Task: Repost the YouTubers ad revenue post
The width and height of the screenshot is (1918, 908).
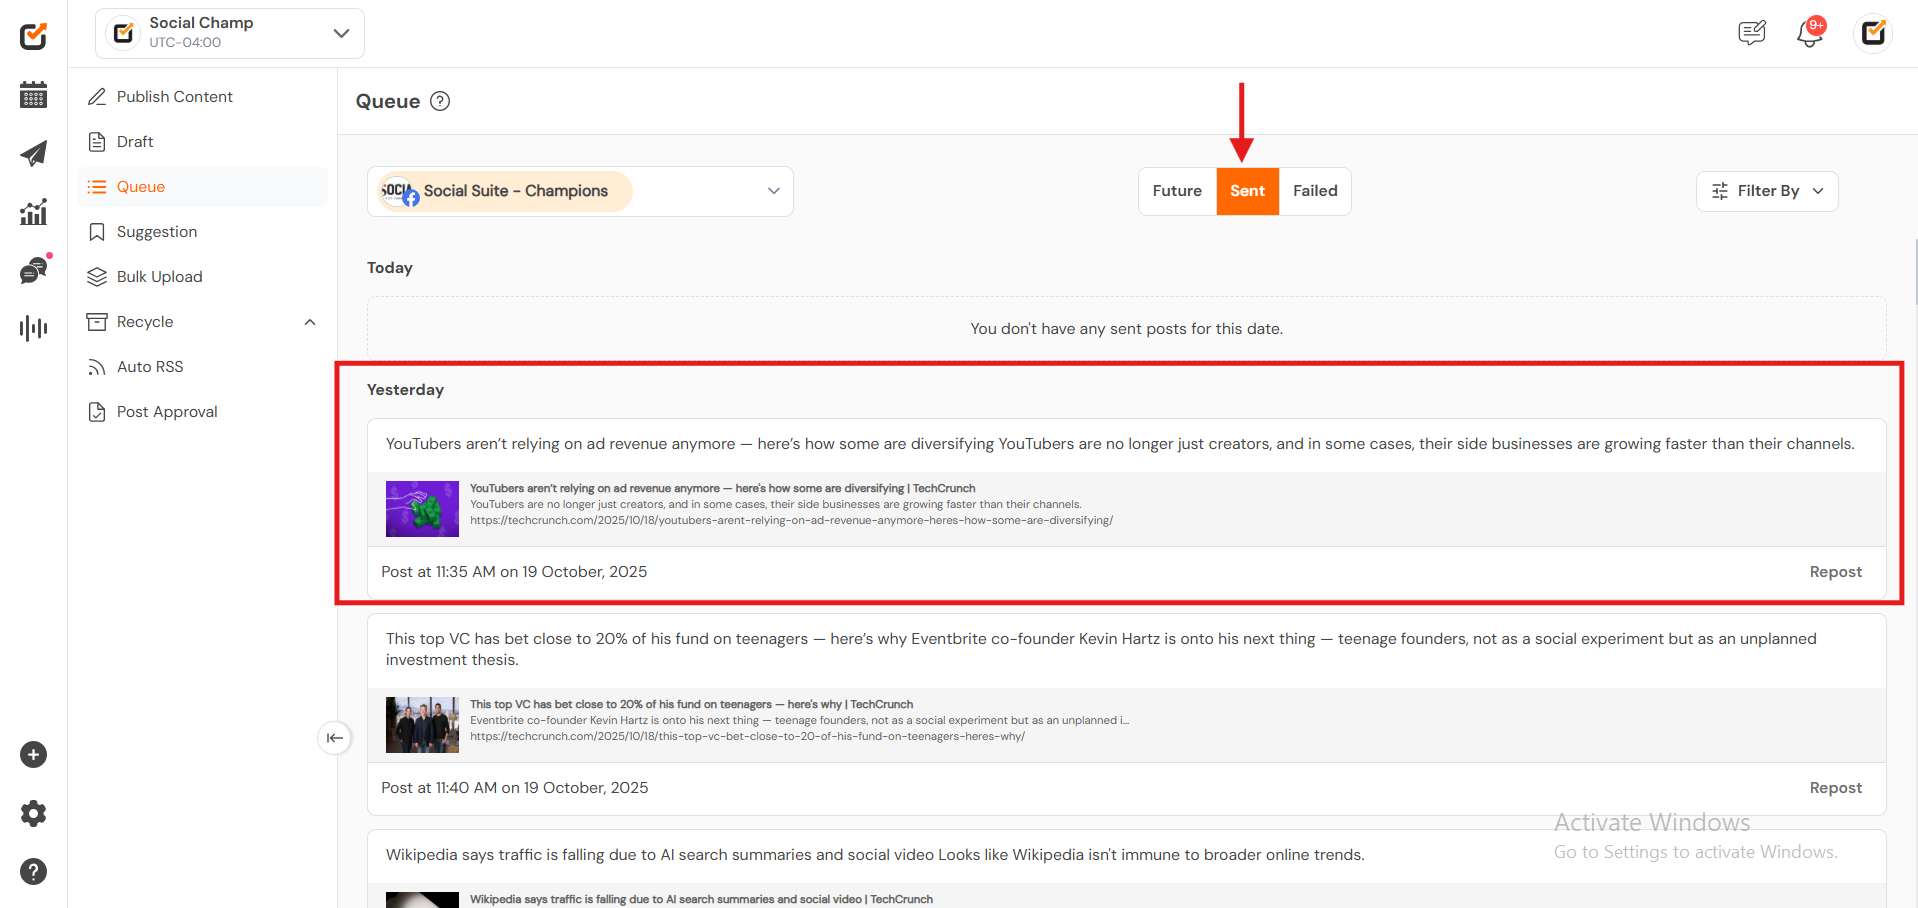Action: pyautogui.click(x=1835, y=572)
